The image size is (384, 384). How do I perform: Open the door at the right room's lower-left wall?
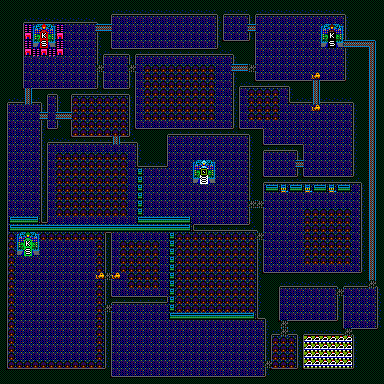point(260,236)
